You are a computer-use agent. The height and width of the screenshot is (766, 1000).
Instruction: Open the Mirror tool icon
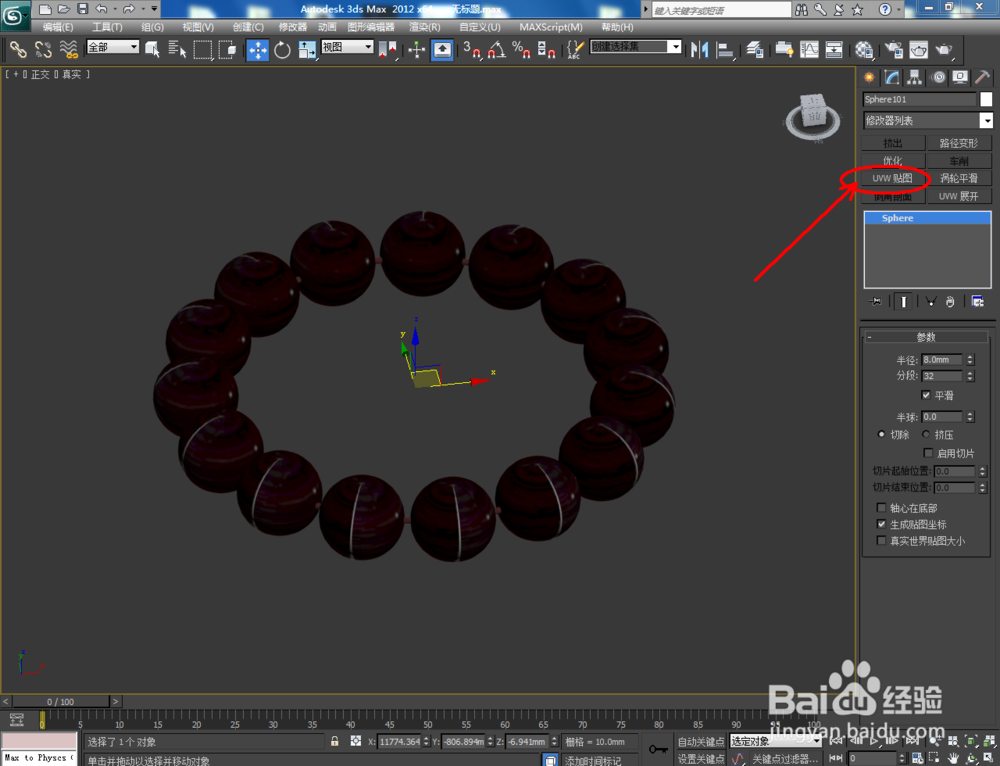point(698,48)
